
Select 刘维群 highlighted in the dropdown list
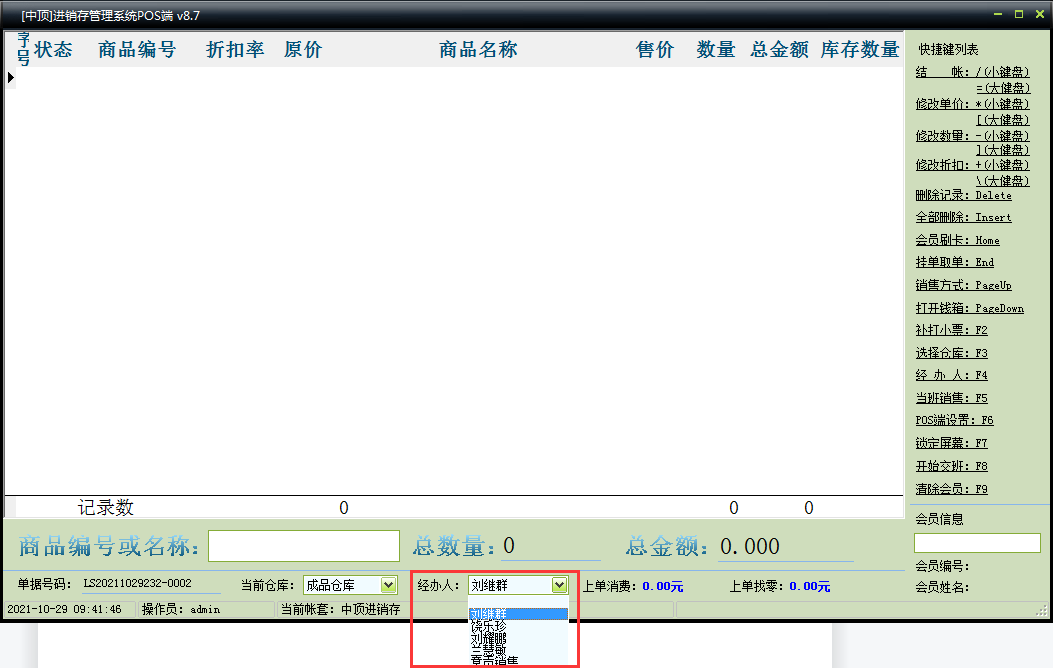(518, 614)
